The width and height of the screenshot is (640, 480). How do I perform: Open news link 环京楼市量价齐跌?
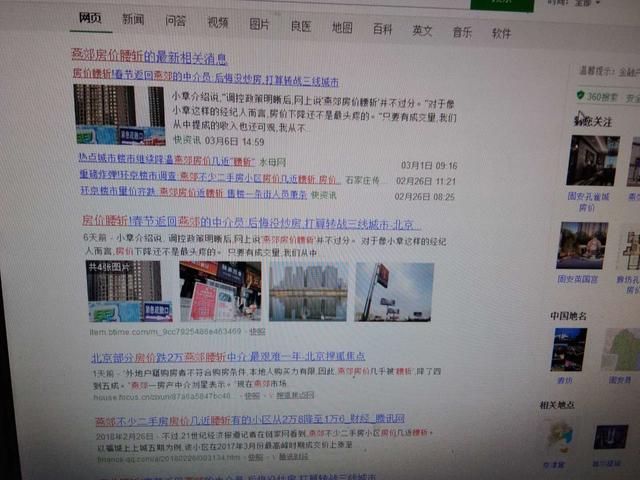pos(193,192)
